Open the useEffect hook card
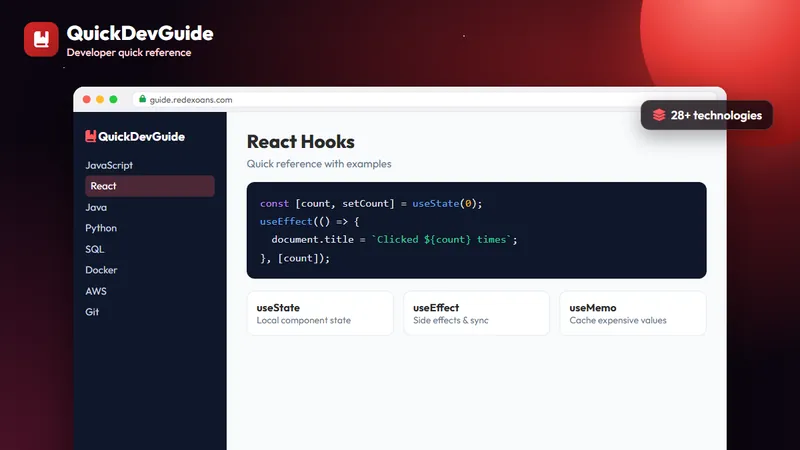 (x=477, y=313)
